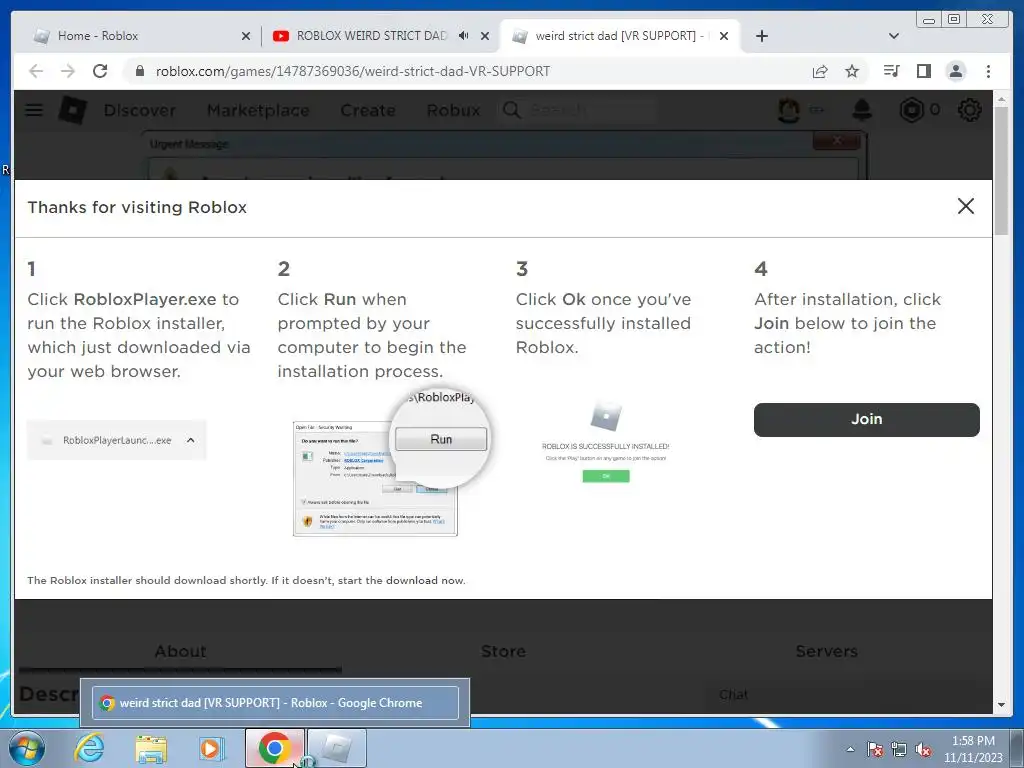This screenshot has width=1024, height=768.
Task: Click the Roblox logo icon
Action: [72, 110]
